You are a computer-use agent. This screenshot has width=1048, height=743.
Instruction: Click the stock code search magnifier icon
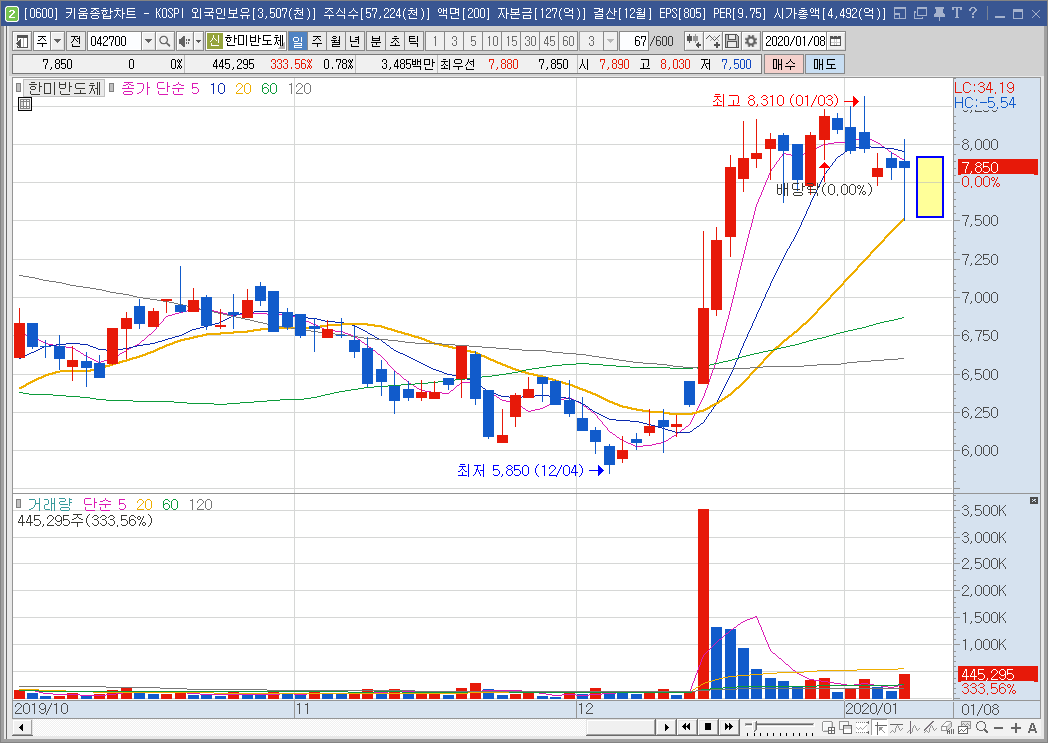164,41
